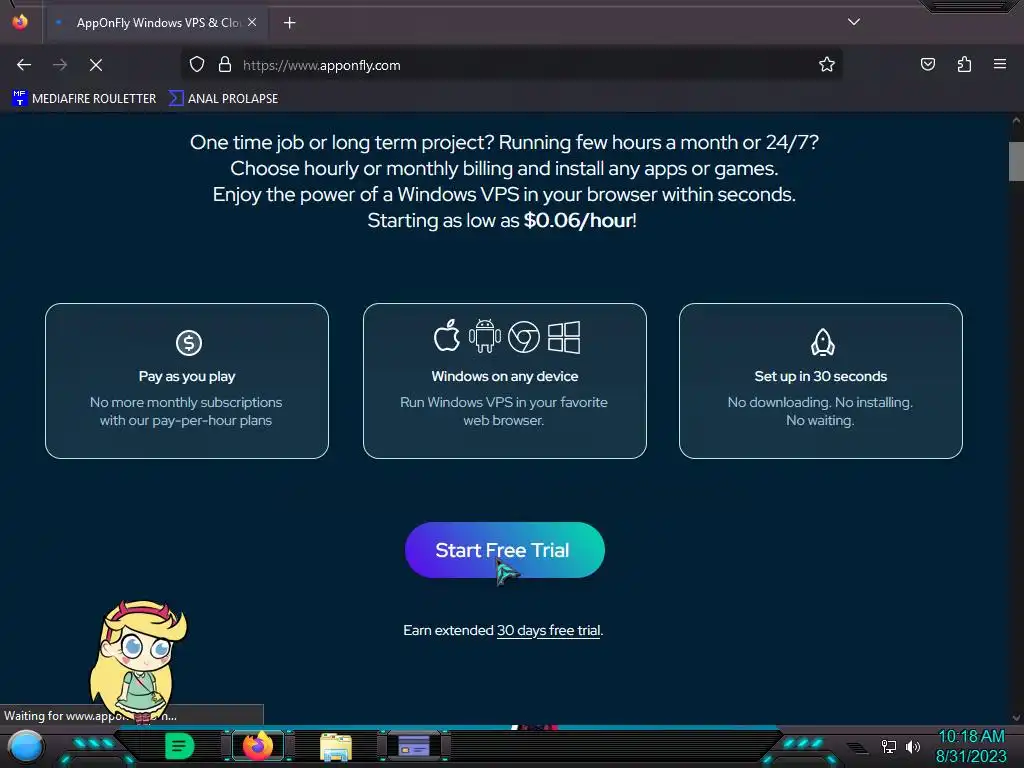This screenshot has height=768, width=1024.
Task: Open the Firefox hamburger application menu
Action: click(1000, 64)
